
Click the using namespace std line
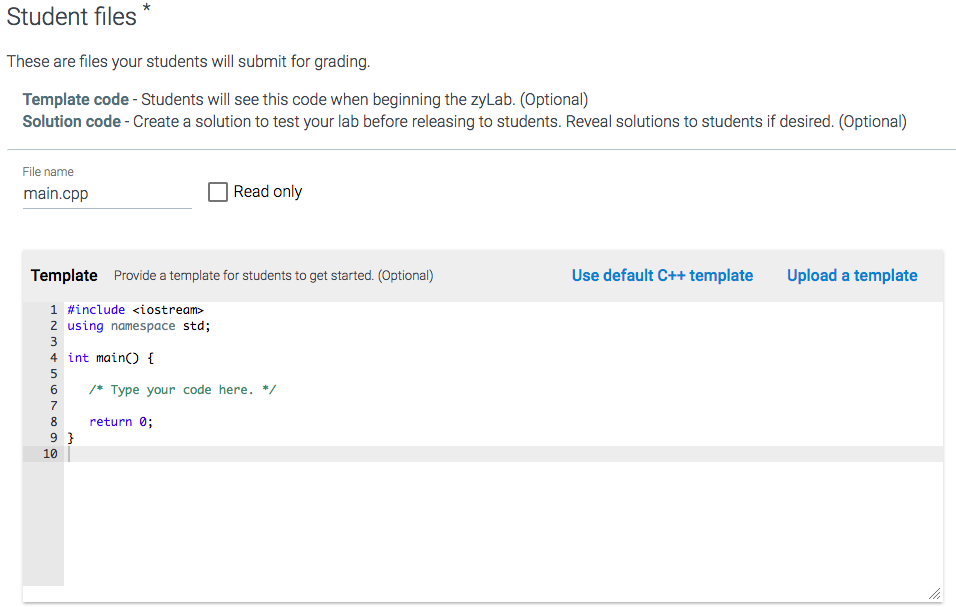point(139,326)
